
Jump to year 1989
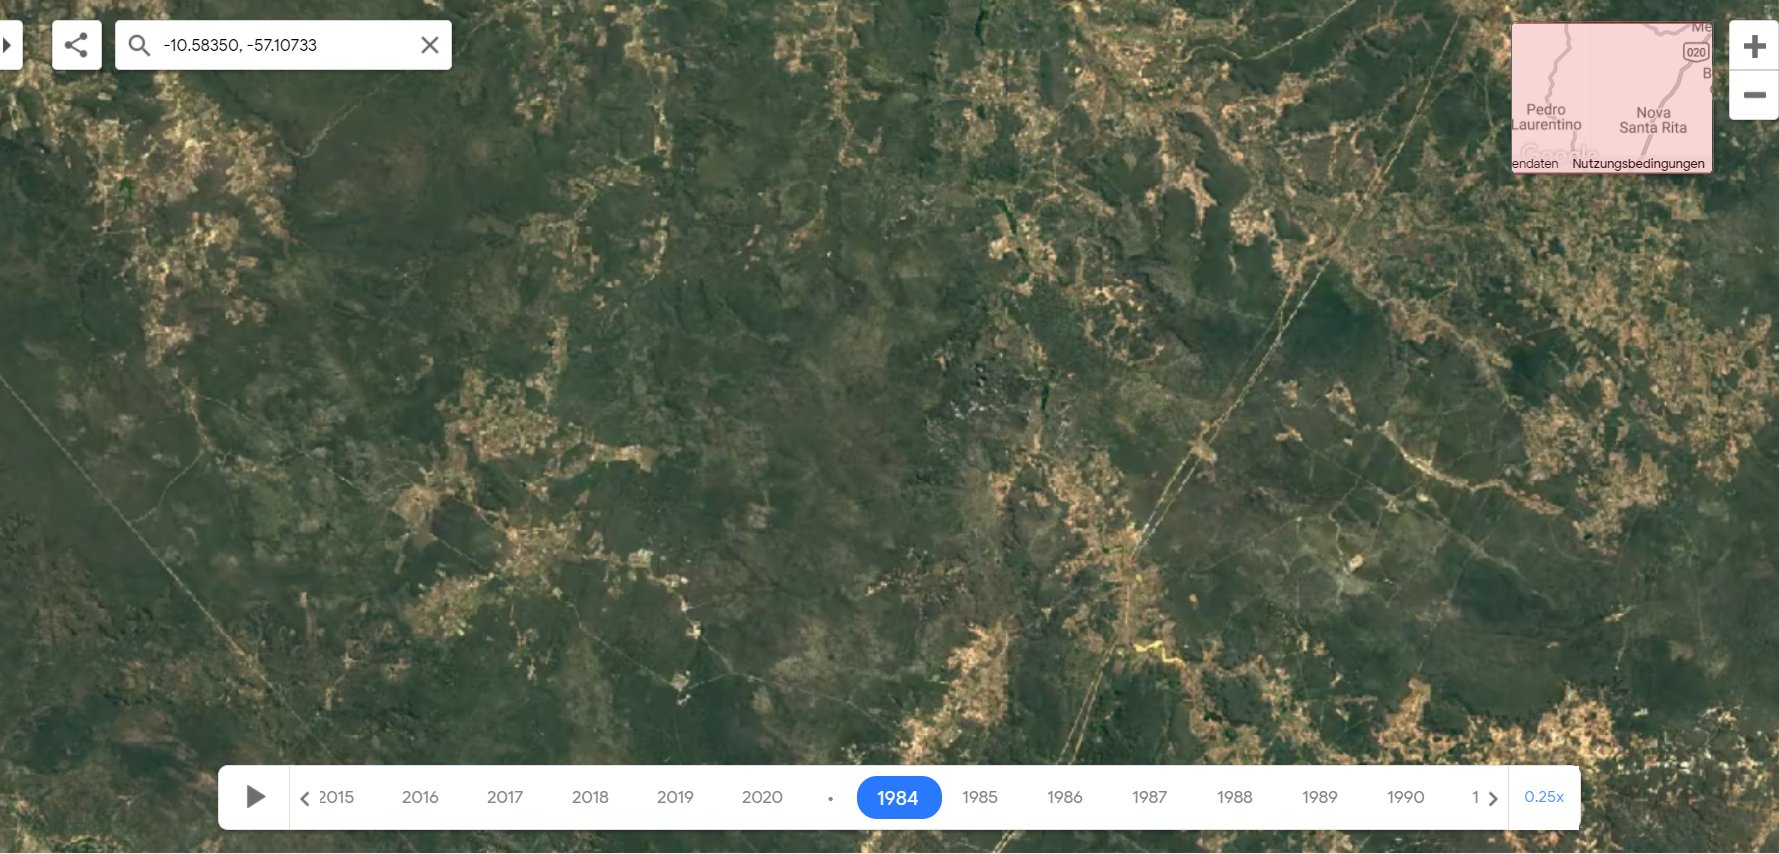[x=1320, y=797]
